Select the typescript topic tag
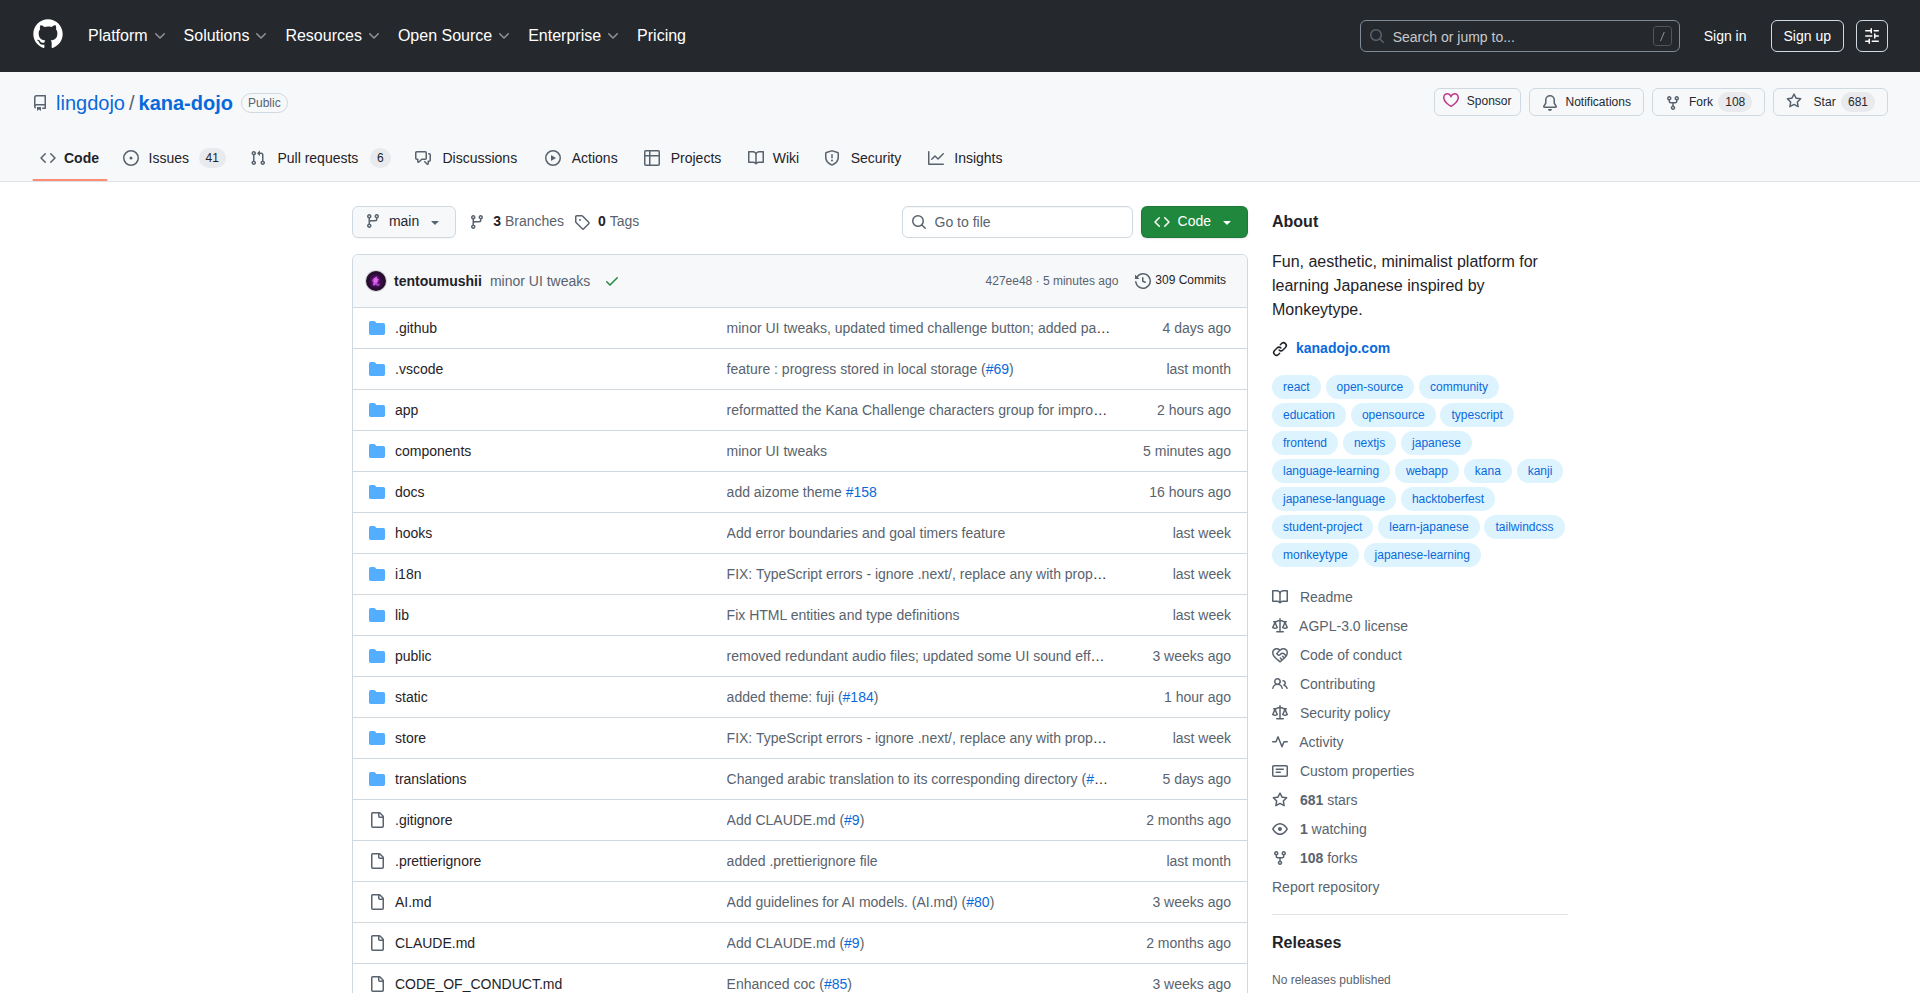The height and width of the screenshot is (993, 1920). (1476, 415)
